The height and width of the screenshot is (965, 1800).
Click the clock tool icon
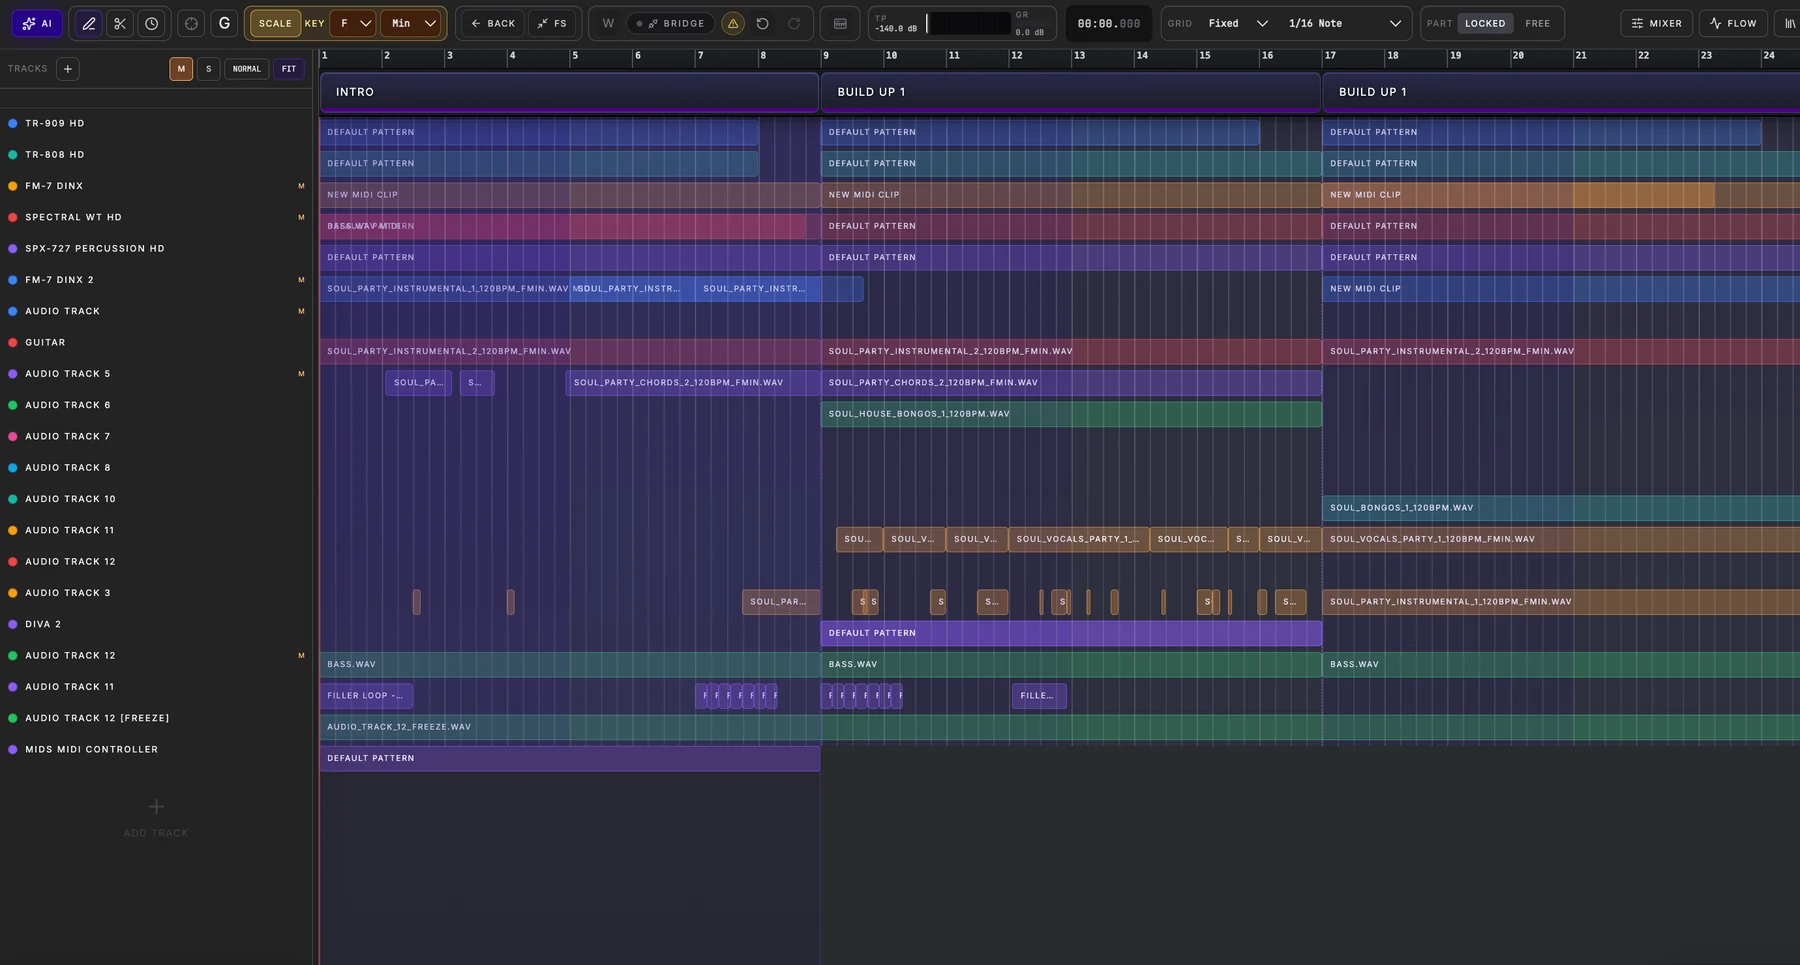151,23
